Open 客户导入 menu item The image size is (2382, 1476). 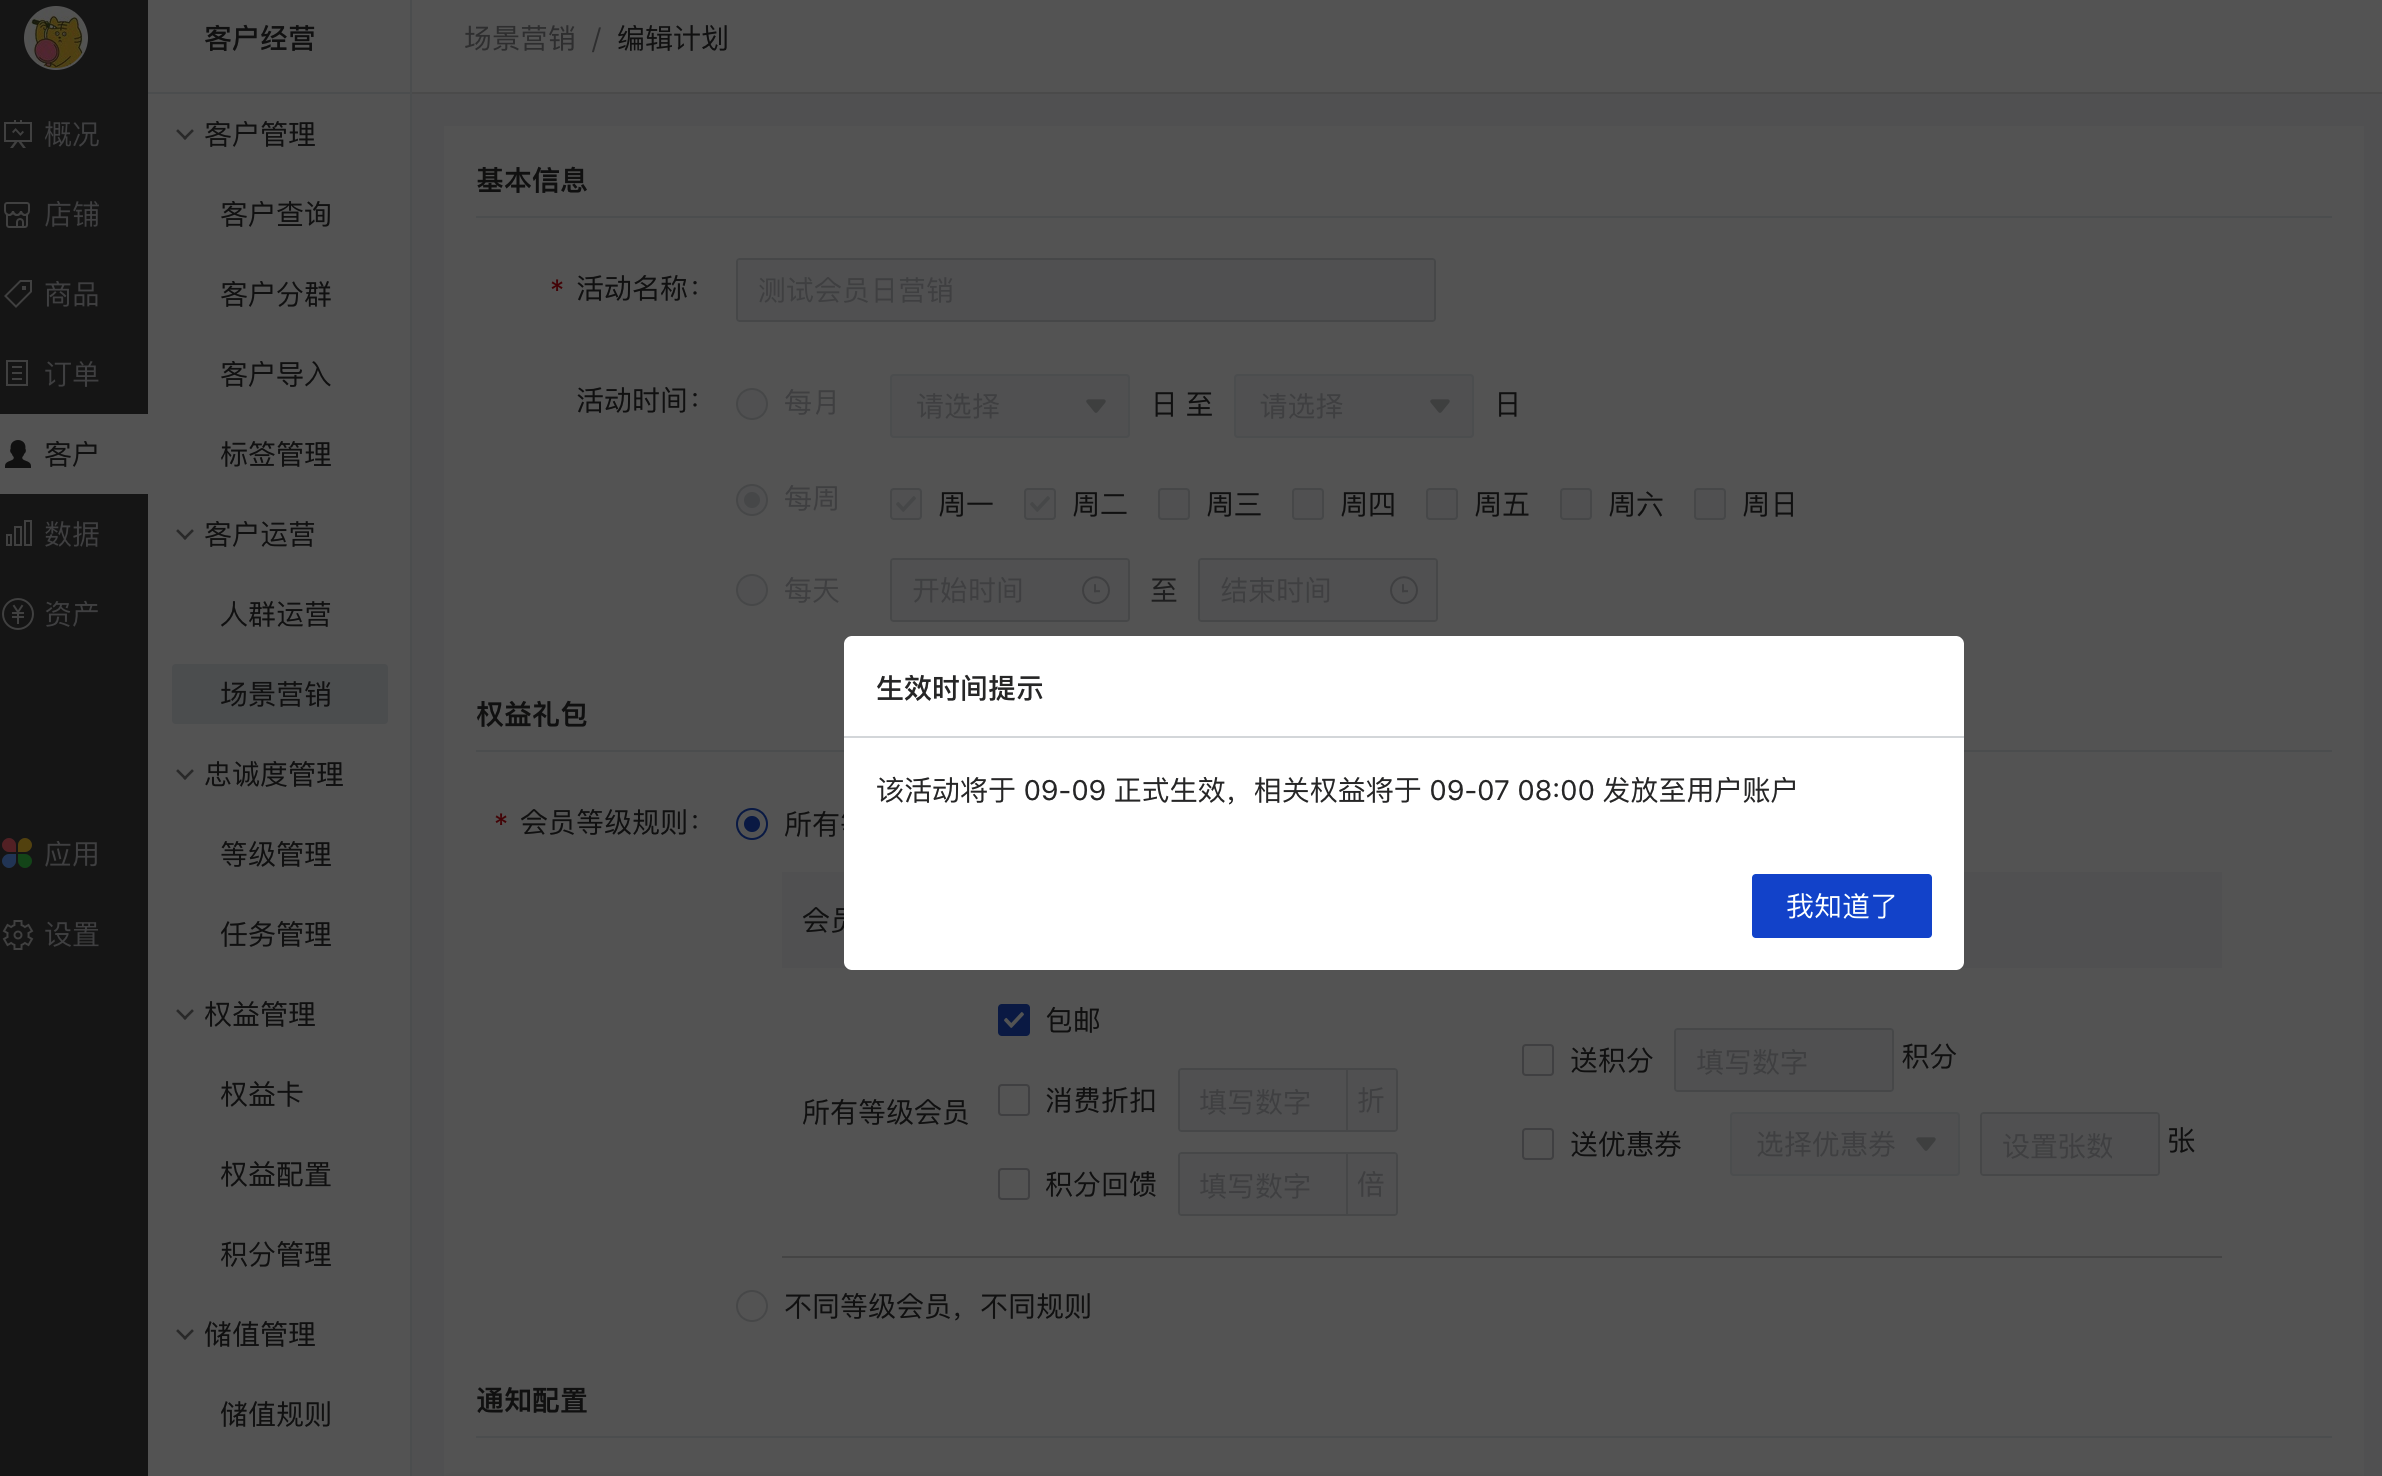276,374
